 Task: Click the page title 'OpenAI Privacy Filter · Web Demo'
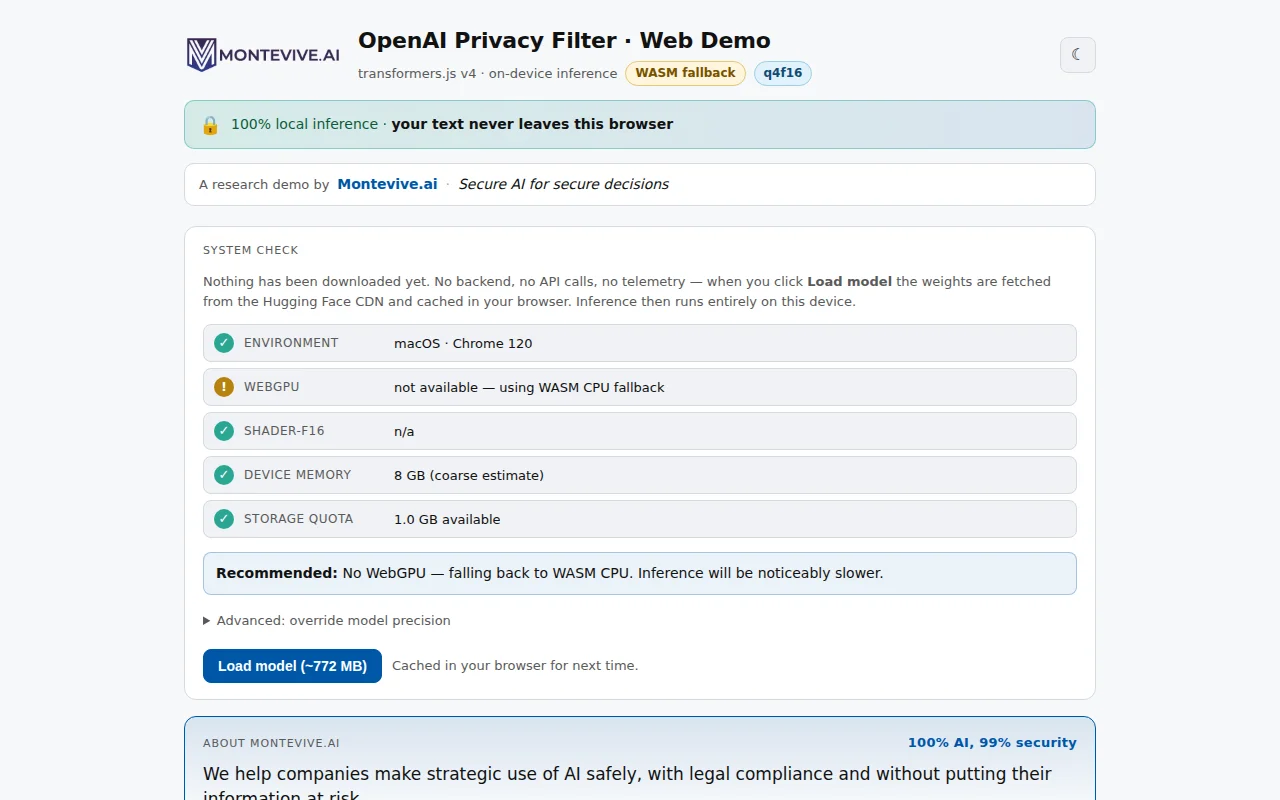pyautogui.click(x=564, y=41)
